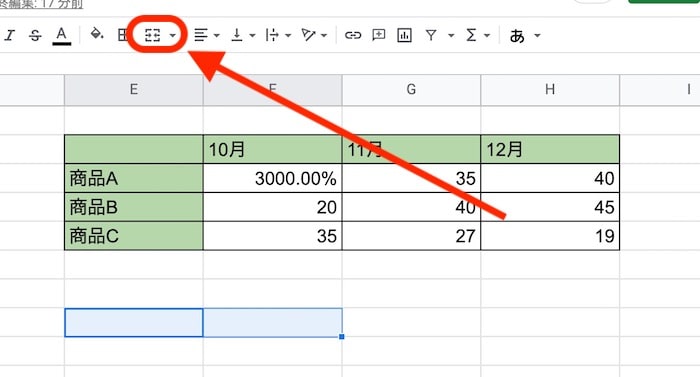This screenshot has height=377, width=700.
Task: Open vertical align tool
Action: pos(237,35)
